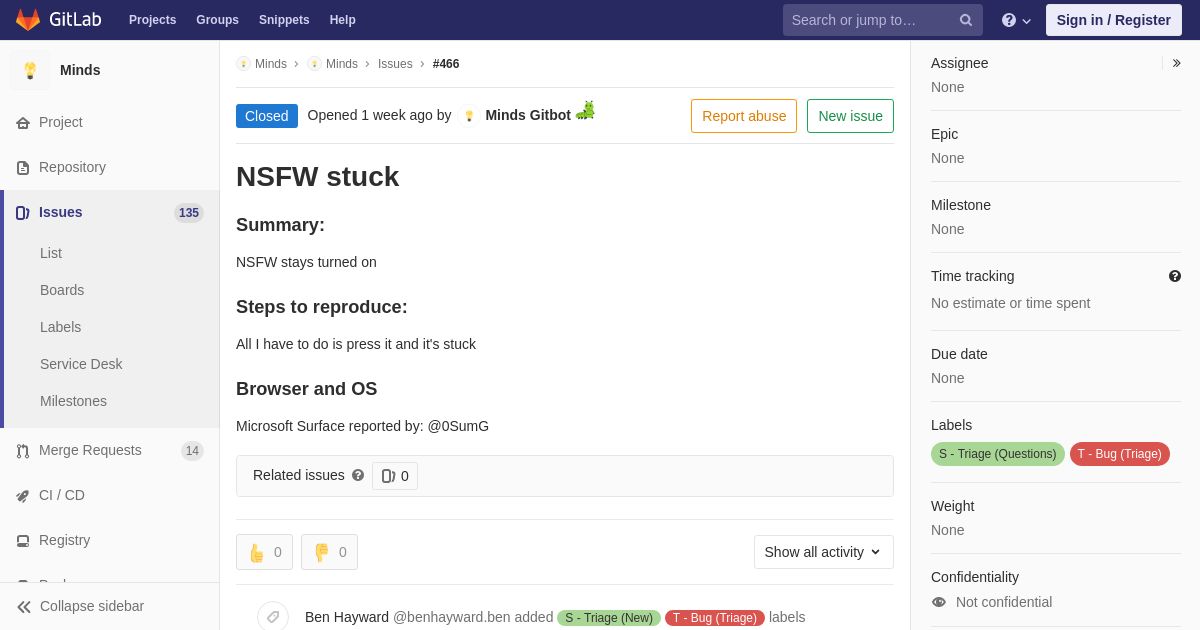This screenshot has width=1200, height=630.
Task: Open the Show all activity dropdown
Action: 824,552
